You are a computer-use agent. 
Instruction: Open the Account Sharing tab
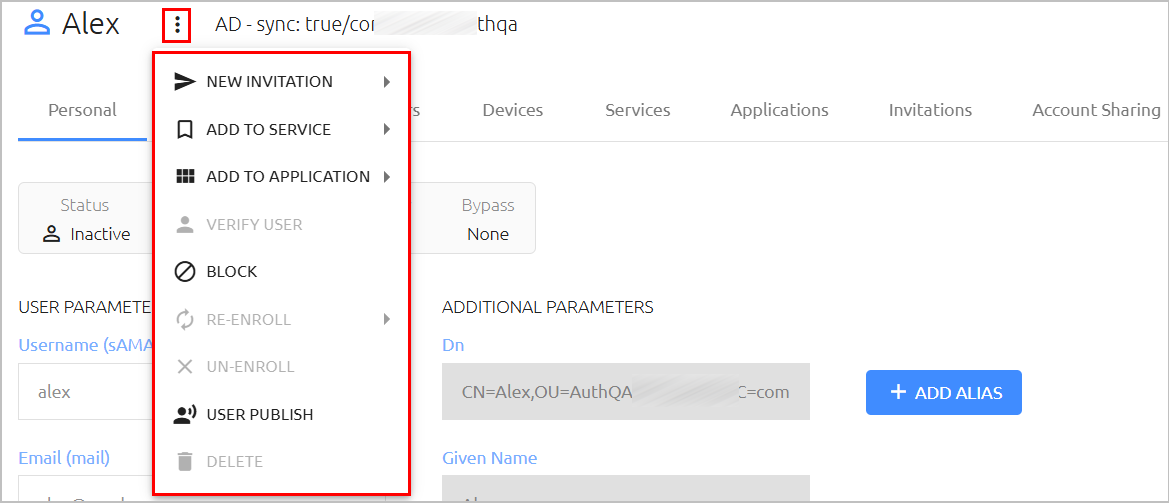[x=1096, y=110]
